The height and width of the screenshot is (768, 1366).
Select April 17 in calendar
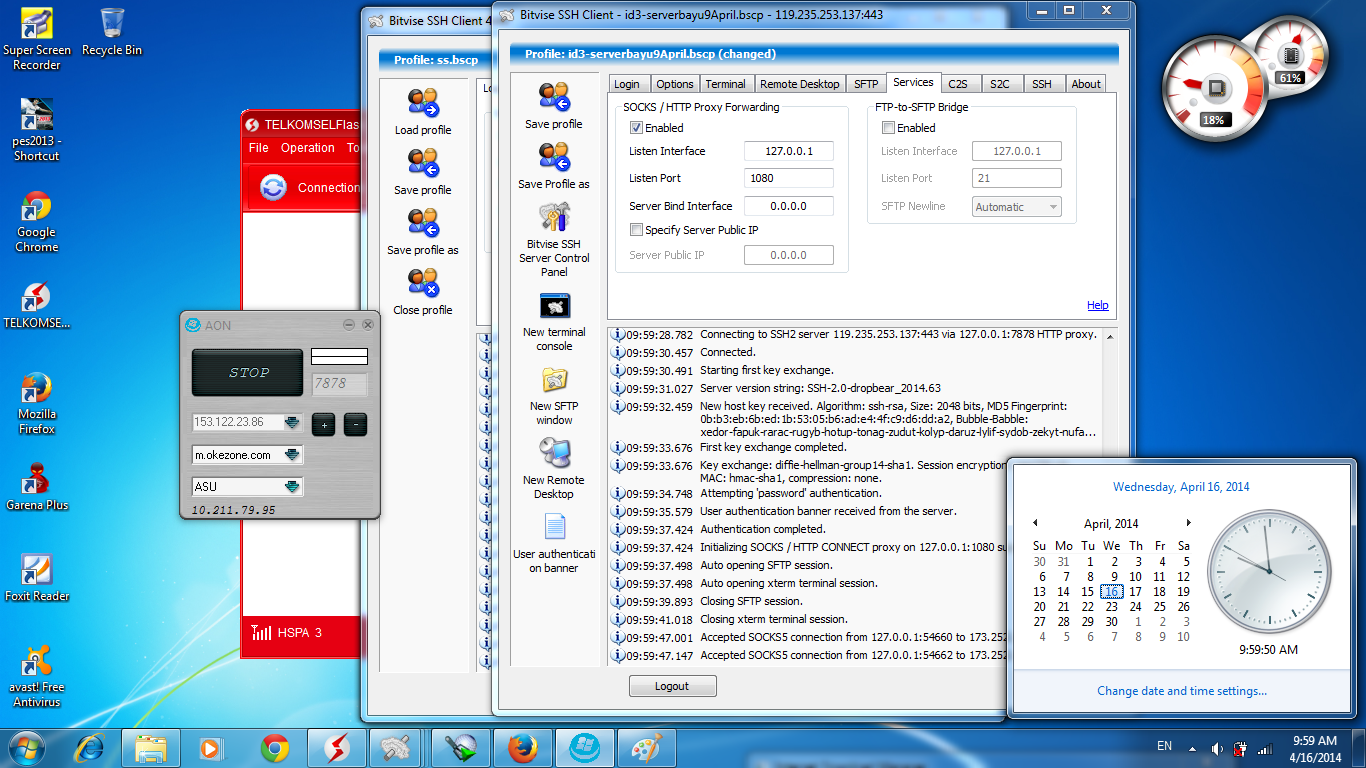coord(1136,591)
